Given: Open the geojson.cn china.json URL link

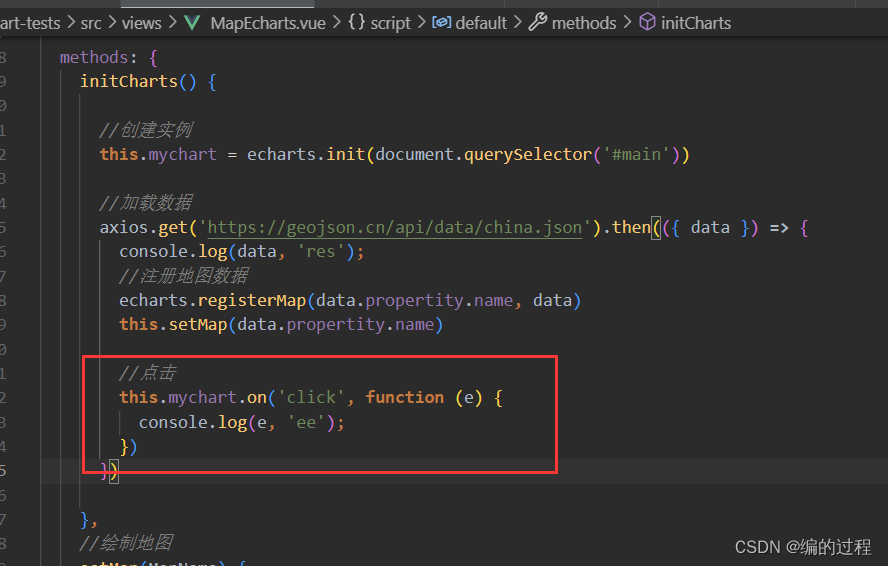Looking at the screenshot, I should coord(395,228).
